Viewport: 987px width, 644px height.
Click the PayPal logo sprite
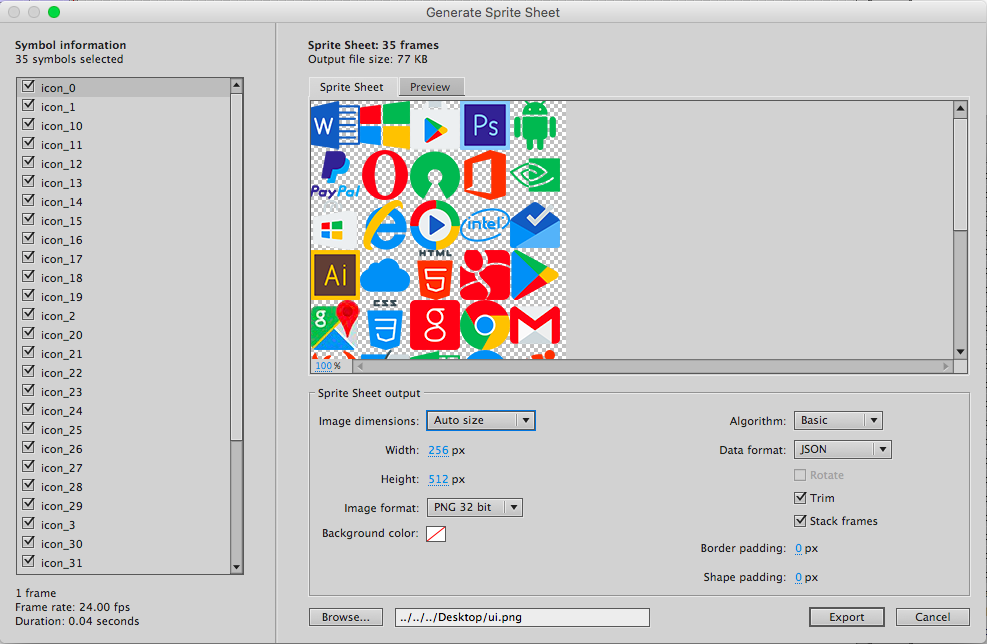335,175
